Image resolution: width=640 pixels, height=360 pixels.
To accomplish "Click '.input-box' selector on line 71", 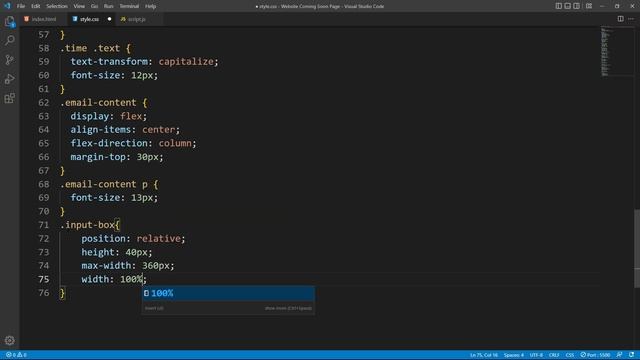I will [x=87, y=225].
